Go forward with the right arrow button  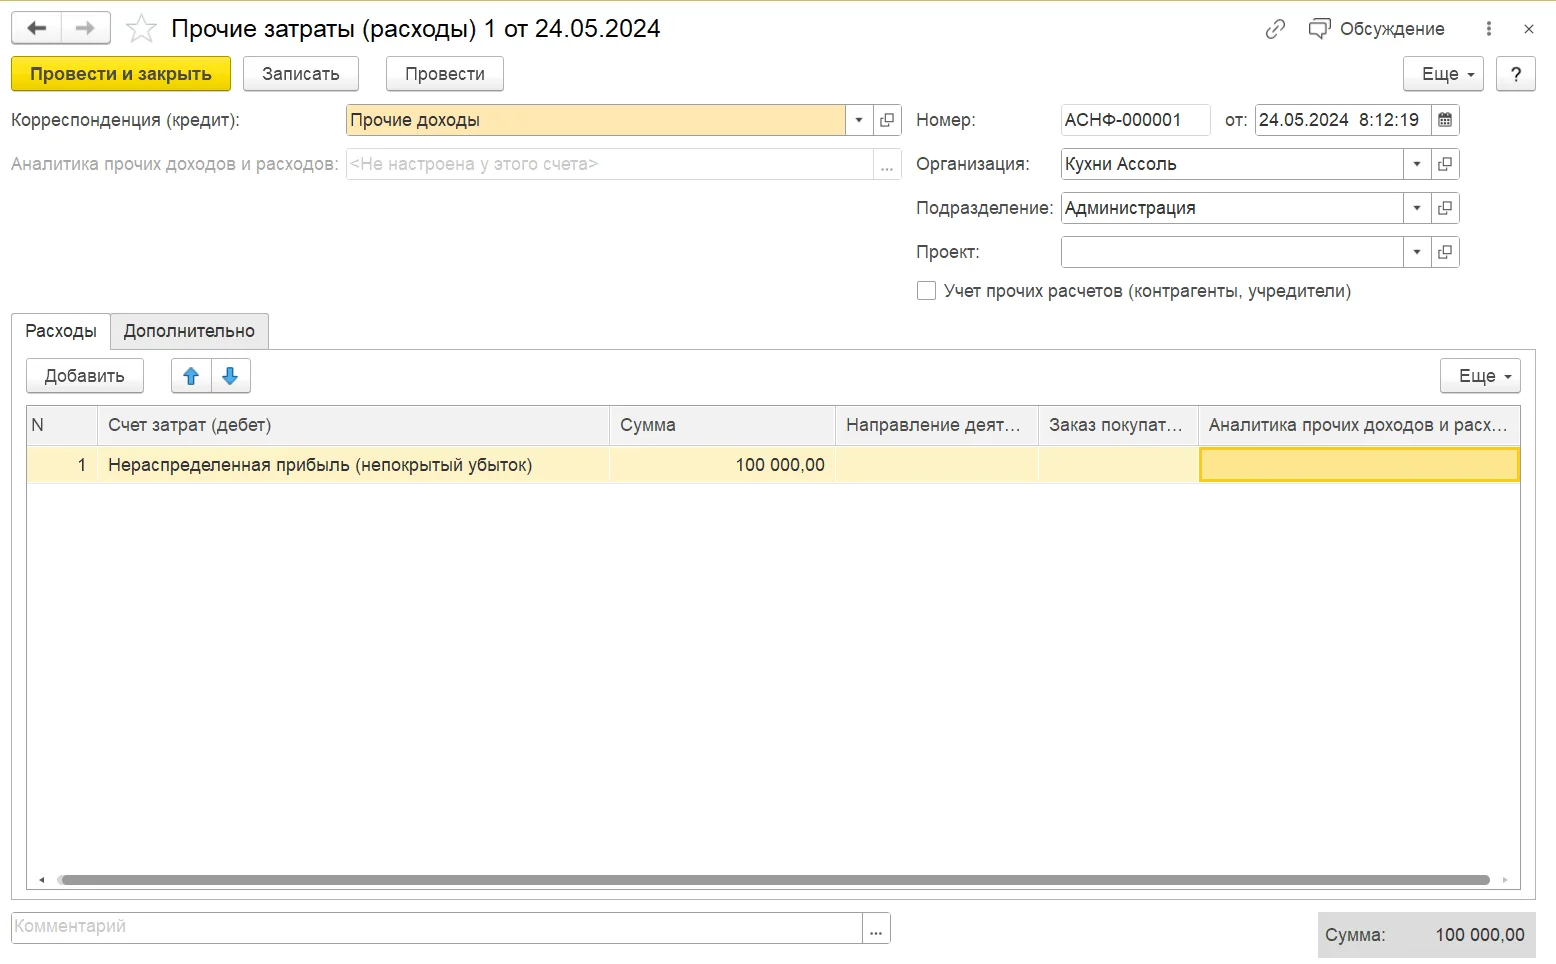pyautogui.click(x=86, y=29)
